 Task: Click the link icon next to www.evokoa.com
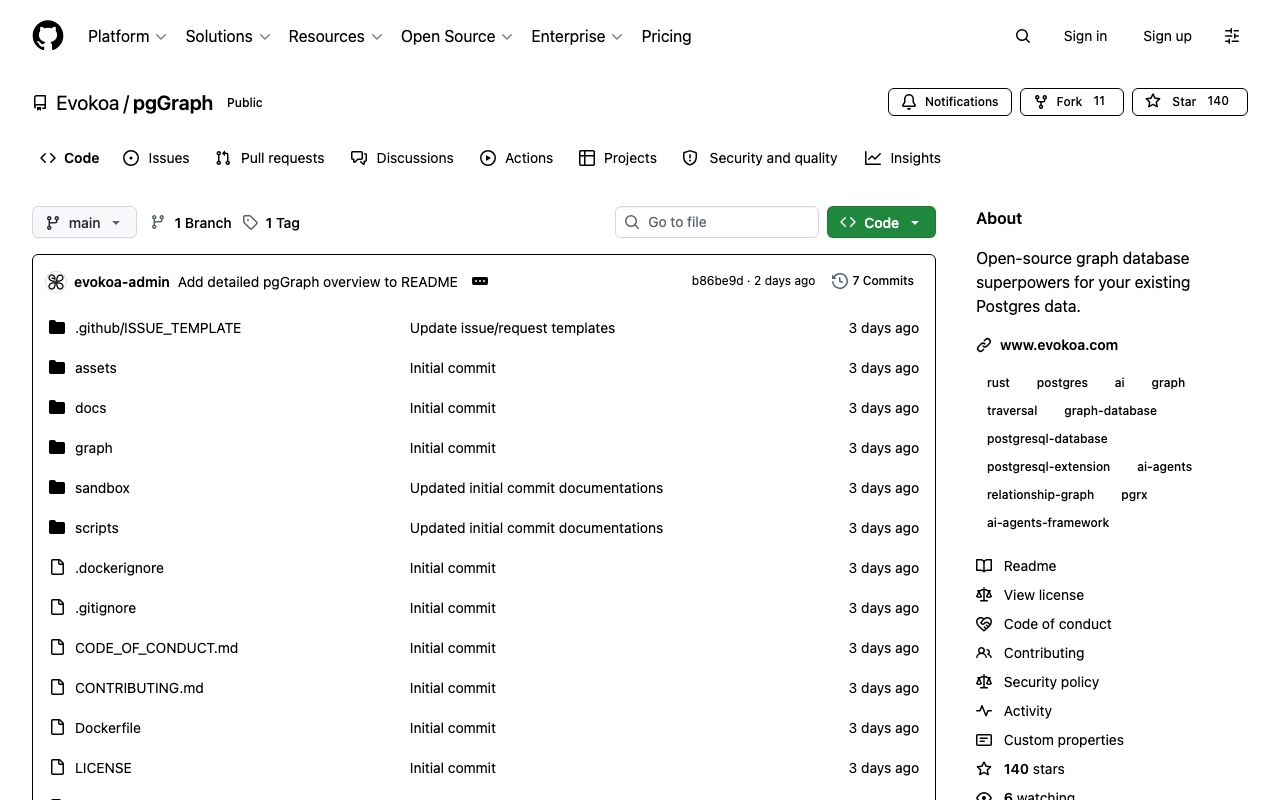[984, 345]
